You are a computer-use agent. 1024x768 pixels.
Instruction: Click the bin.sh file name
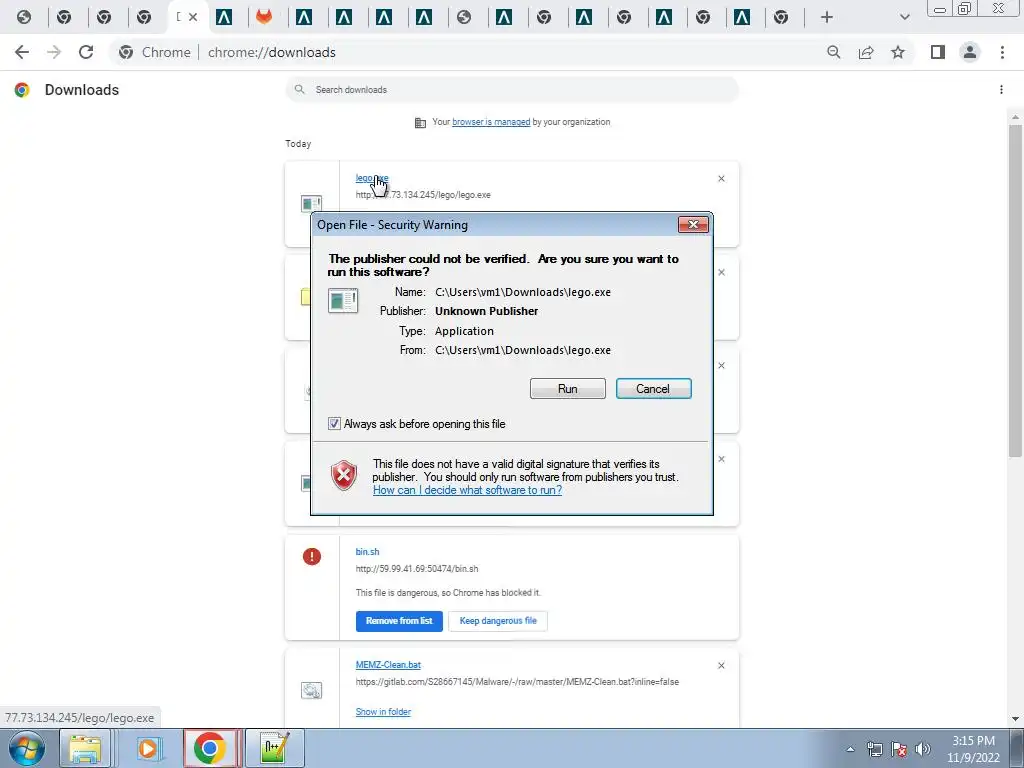tap(367, 552)
